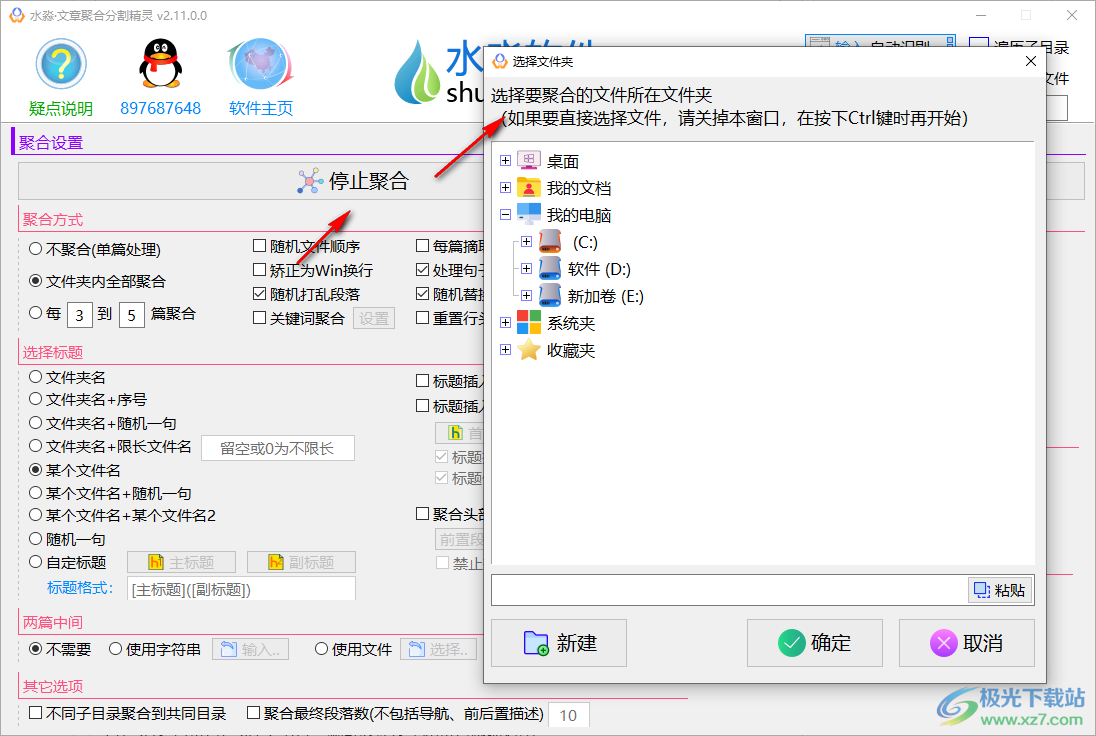Select 使用文件 radio option

[353, 649]
